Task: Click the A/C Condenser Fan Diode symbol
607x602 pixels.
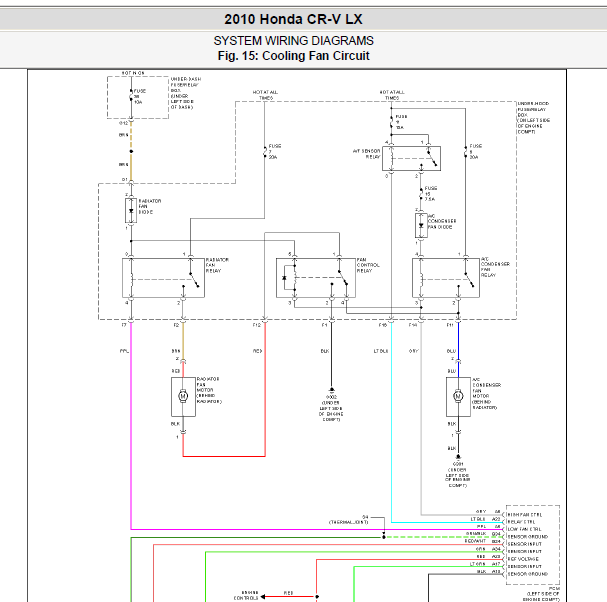Action: (421, 225)
